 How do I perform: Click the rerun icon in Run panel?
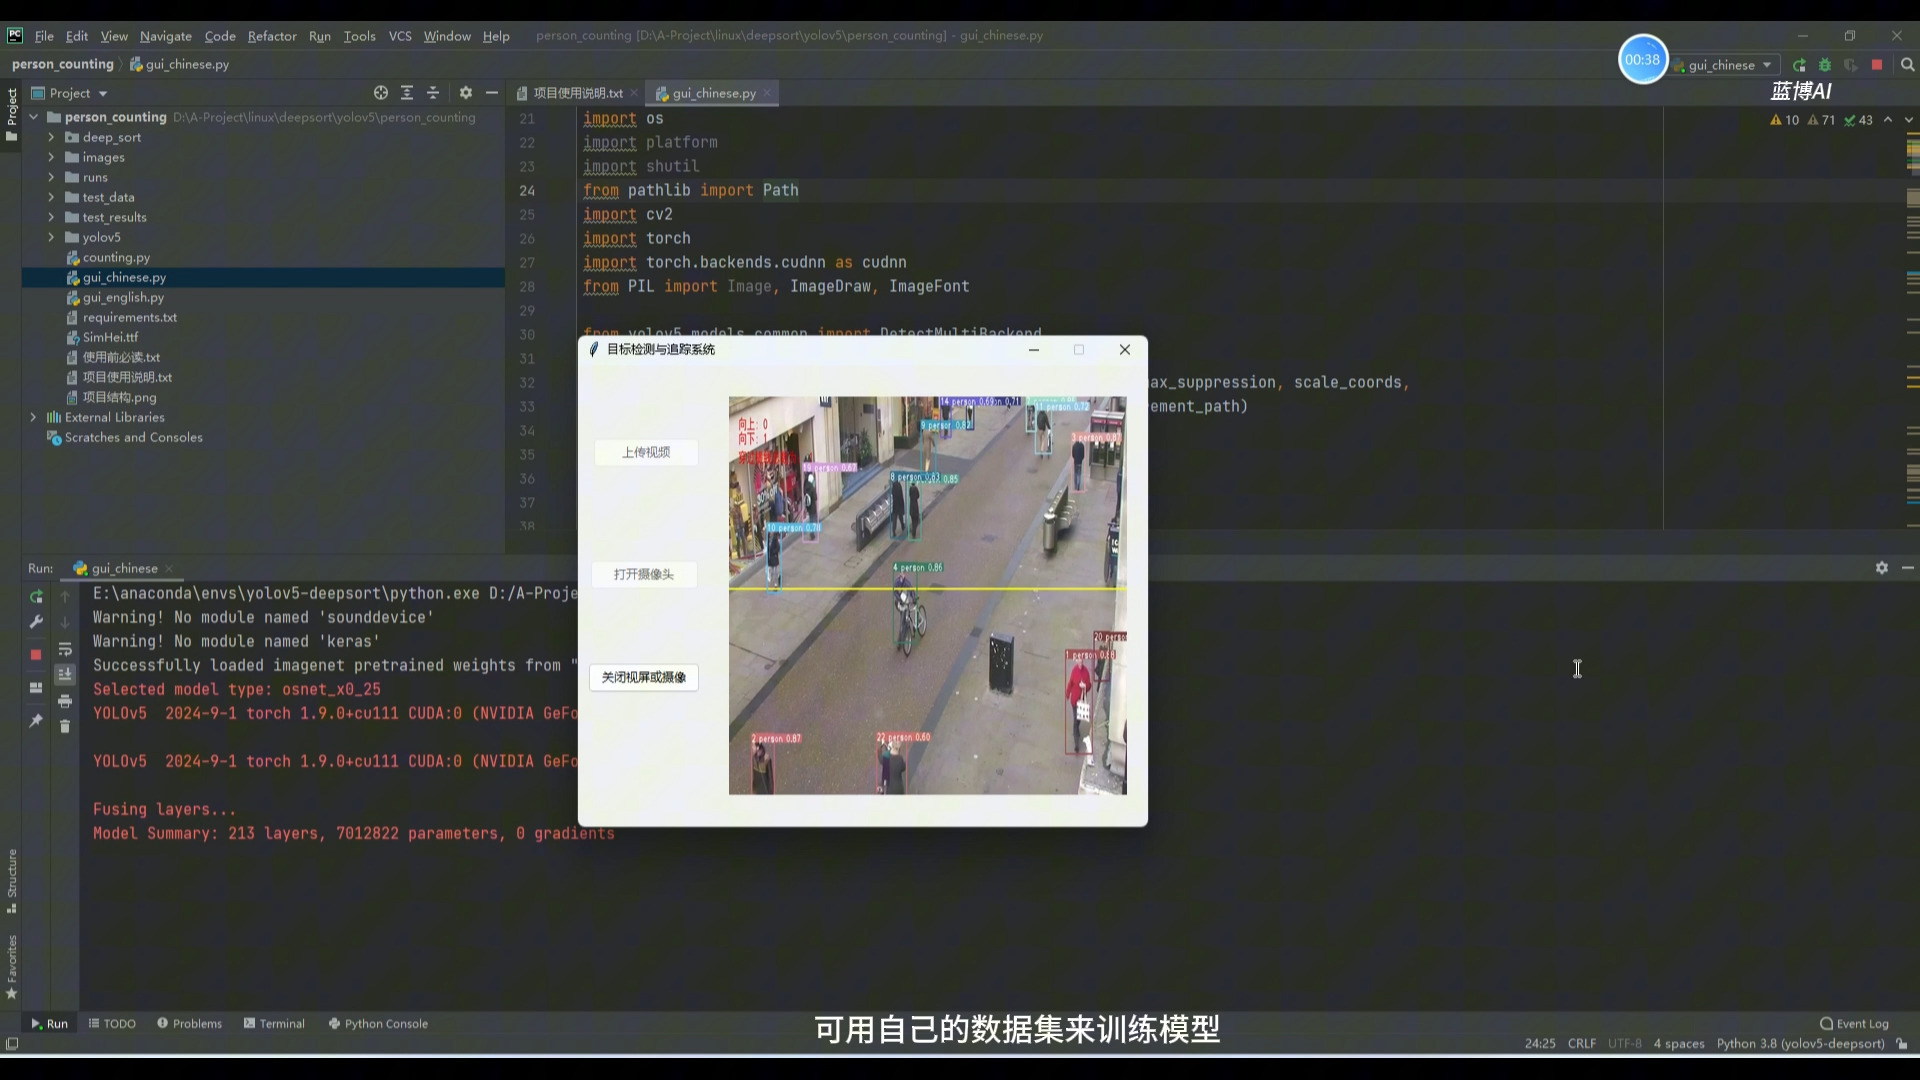pos(36,597)
